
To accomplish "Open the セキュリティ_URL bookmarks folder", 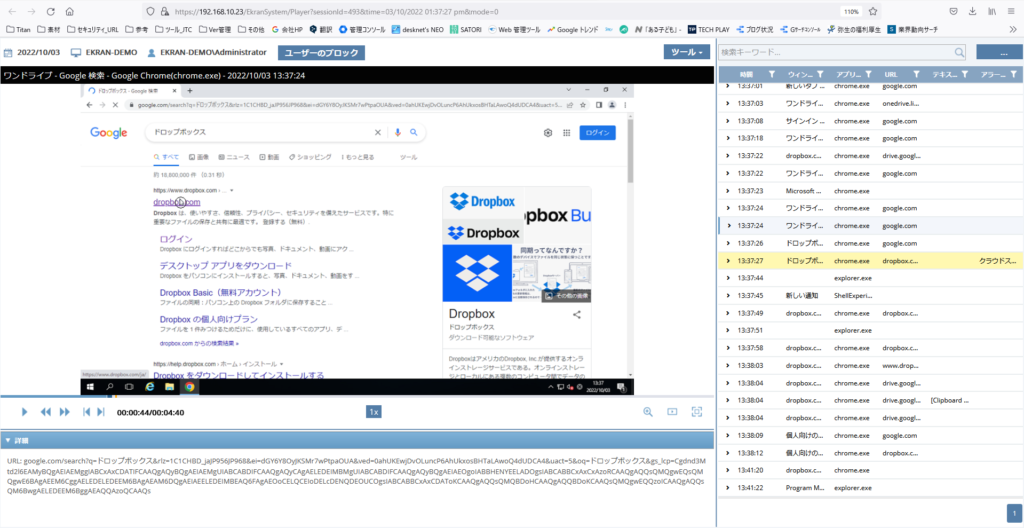I will click(x=92, y=29).
